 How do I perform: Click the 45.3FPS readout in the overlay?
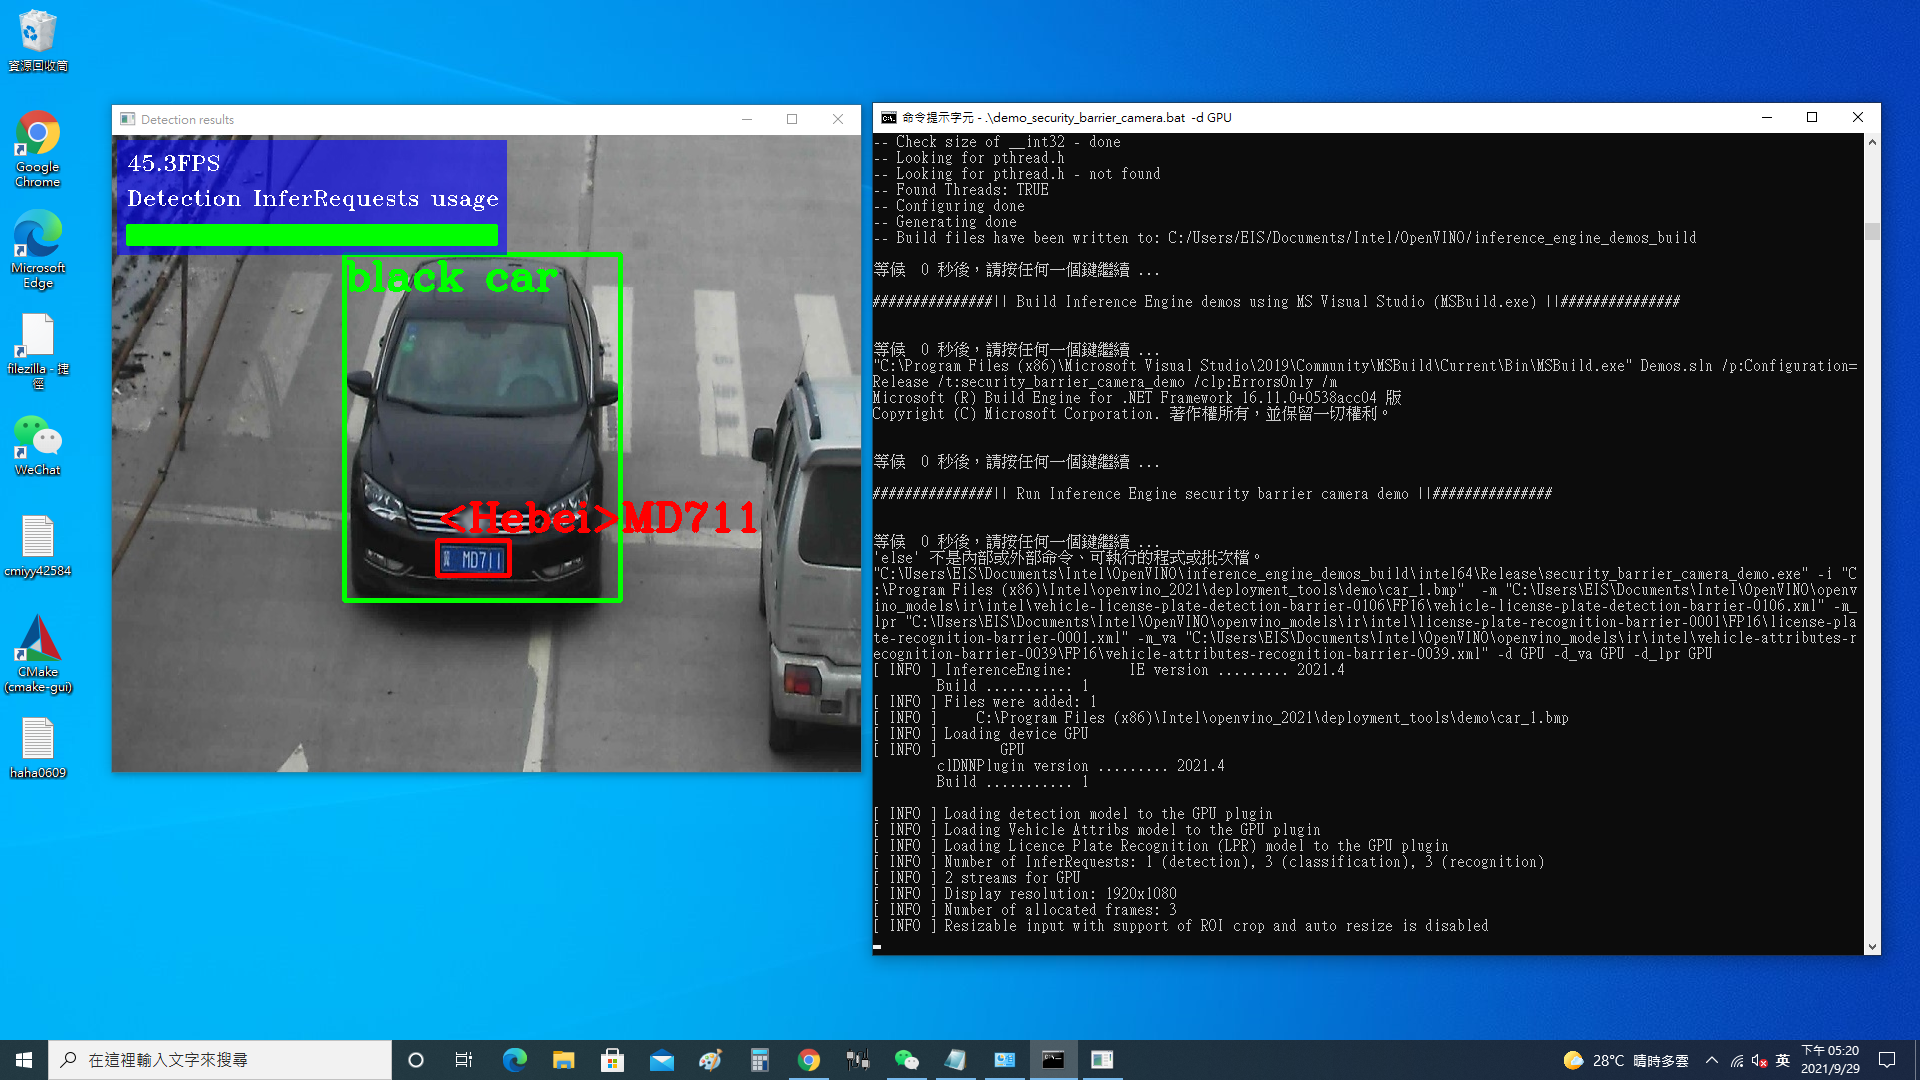coord(174,163)
